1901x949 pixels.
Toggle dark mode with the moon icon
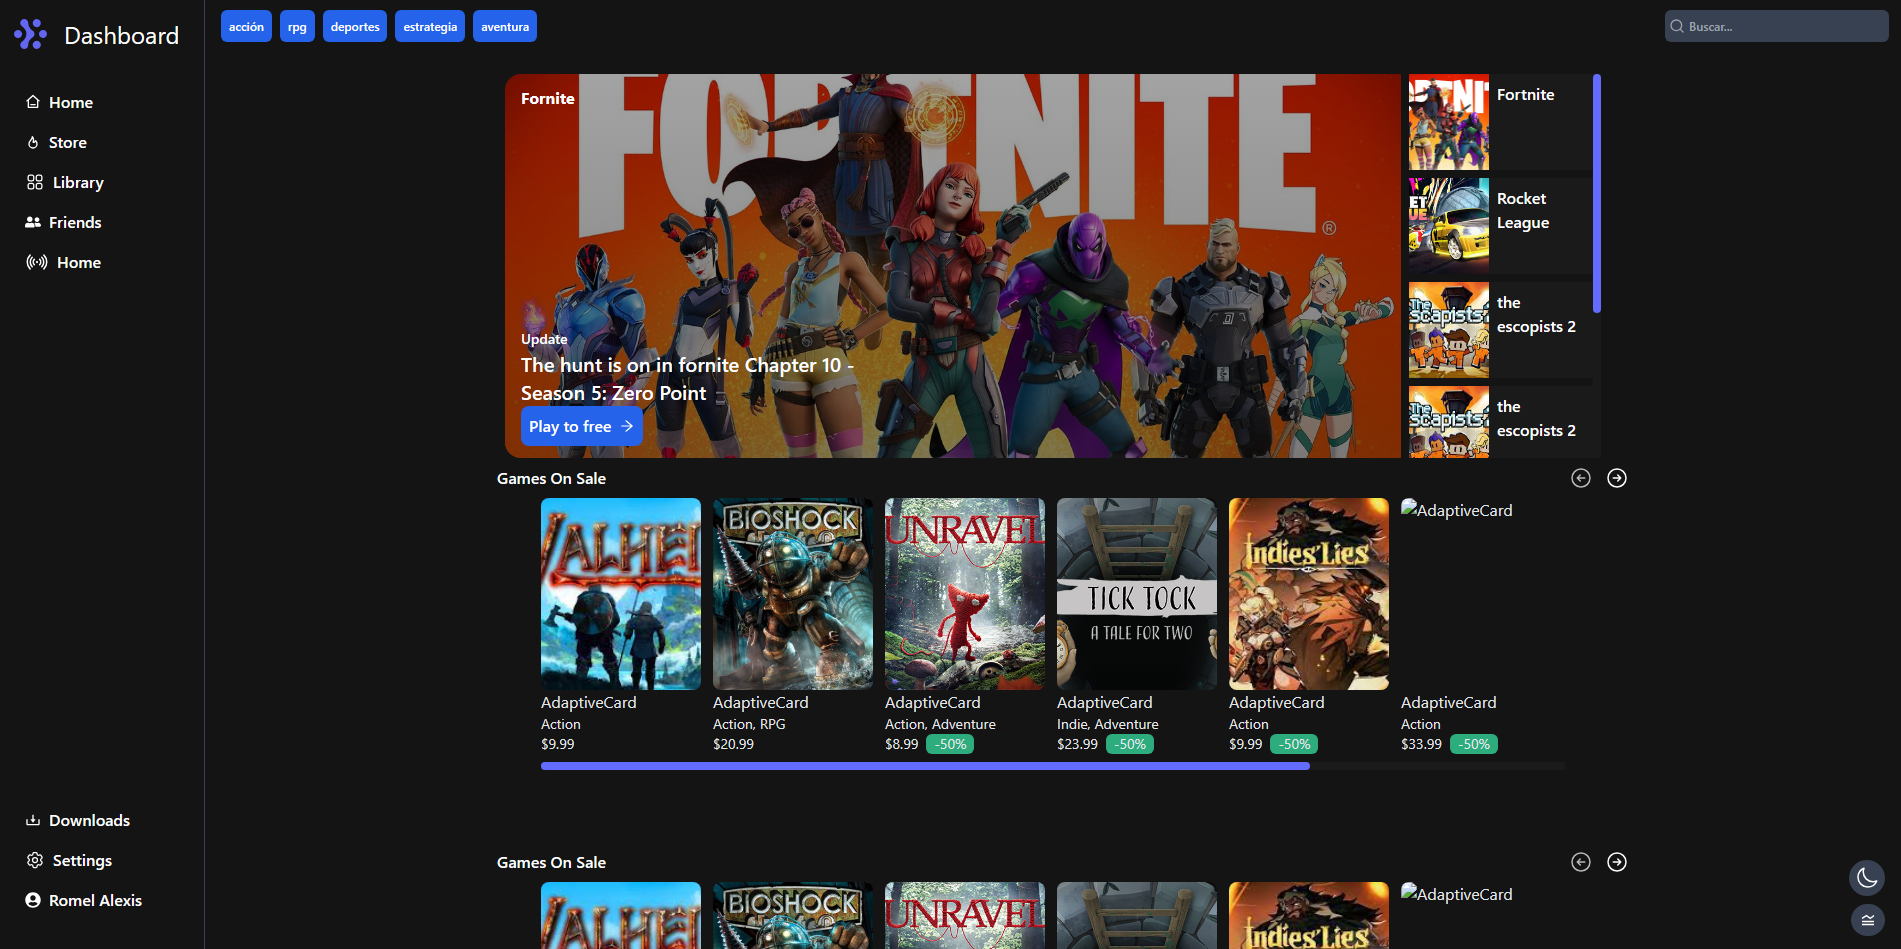coord(1867,878)
